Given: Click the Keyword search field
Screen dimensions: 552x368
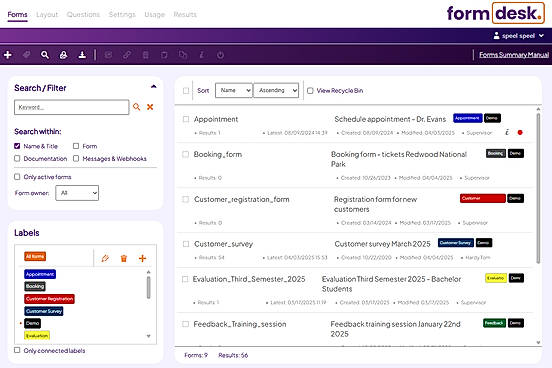Looking at the screenshot, I should (71, 107).
